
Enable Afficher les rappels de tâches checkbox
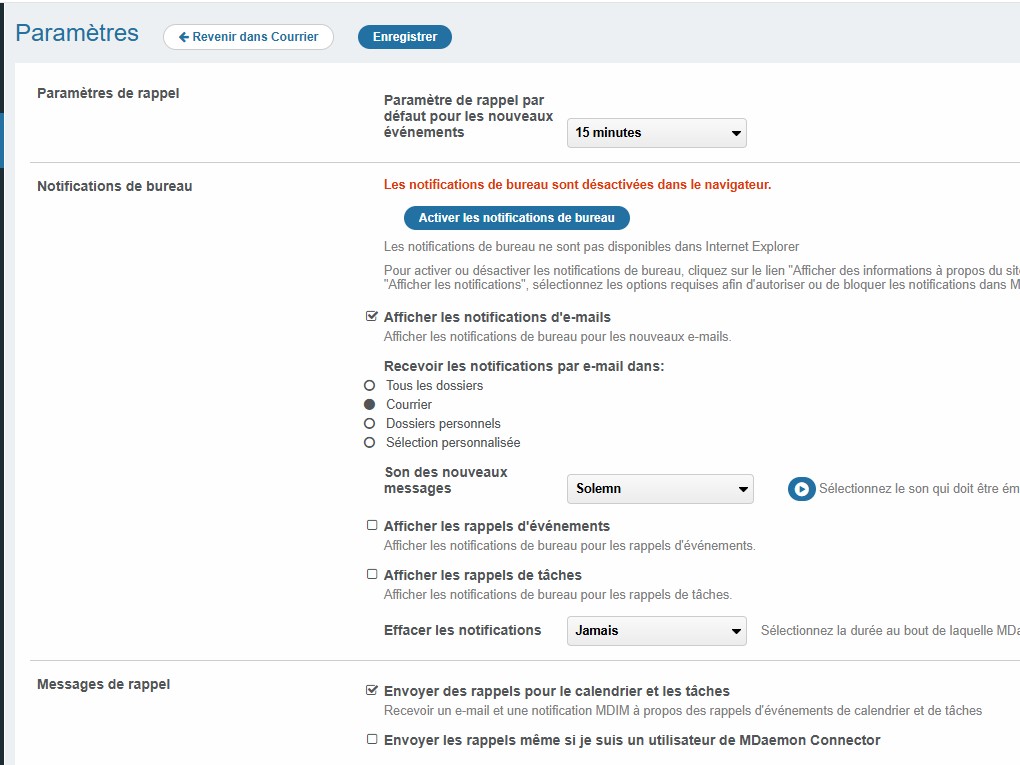372,574
